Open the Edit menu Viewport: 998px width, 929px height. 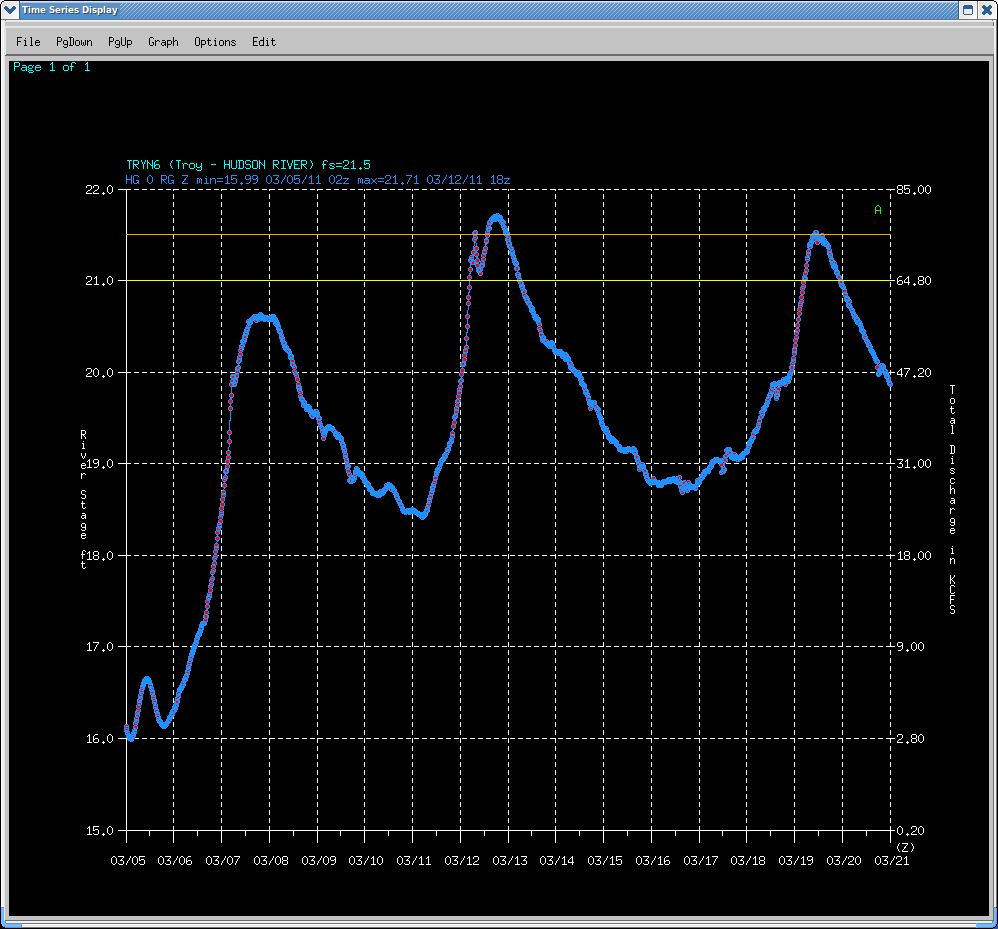[x=264, y=42]
